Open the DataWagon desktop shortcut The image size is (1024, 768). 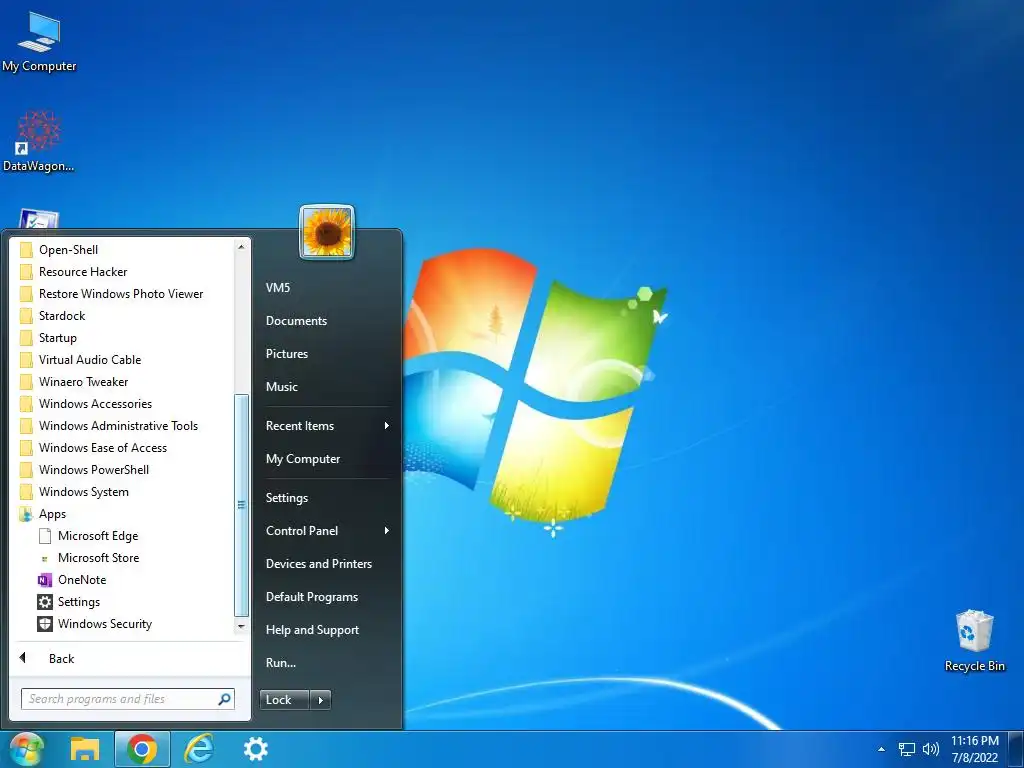[39, 140]
